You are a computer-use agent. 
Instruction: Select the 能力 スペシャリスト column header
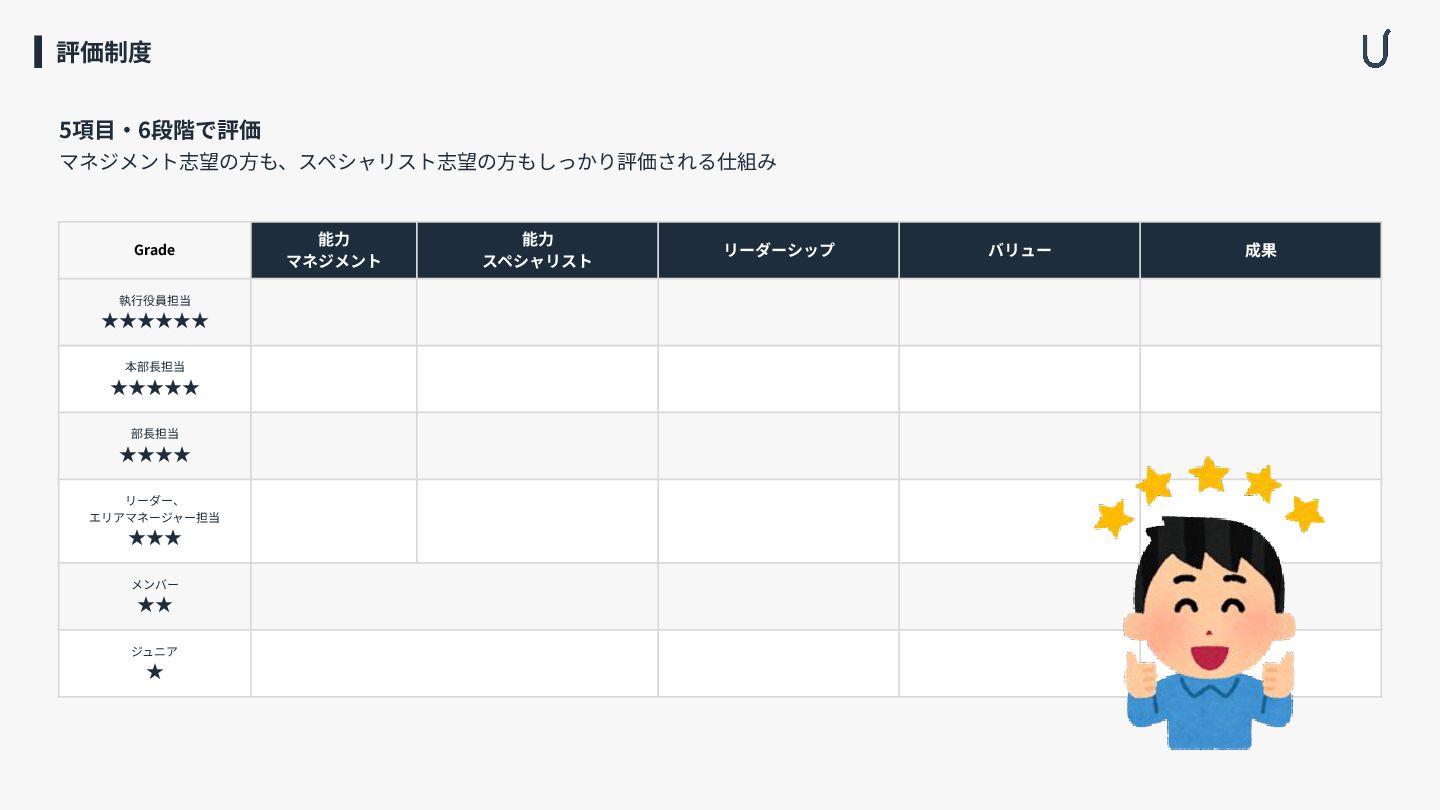tap(537, 250)
